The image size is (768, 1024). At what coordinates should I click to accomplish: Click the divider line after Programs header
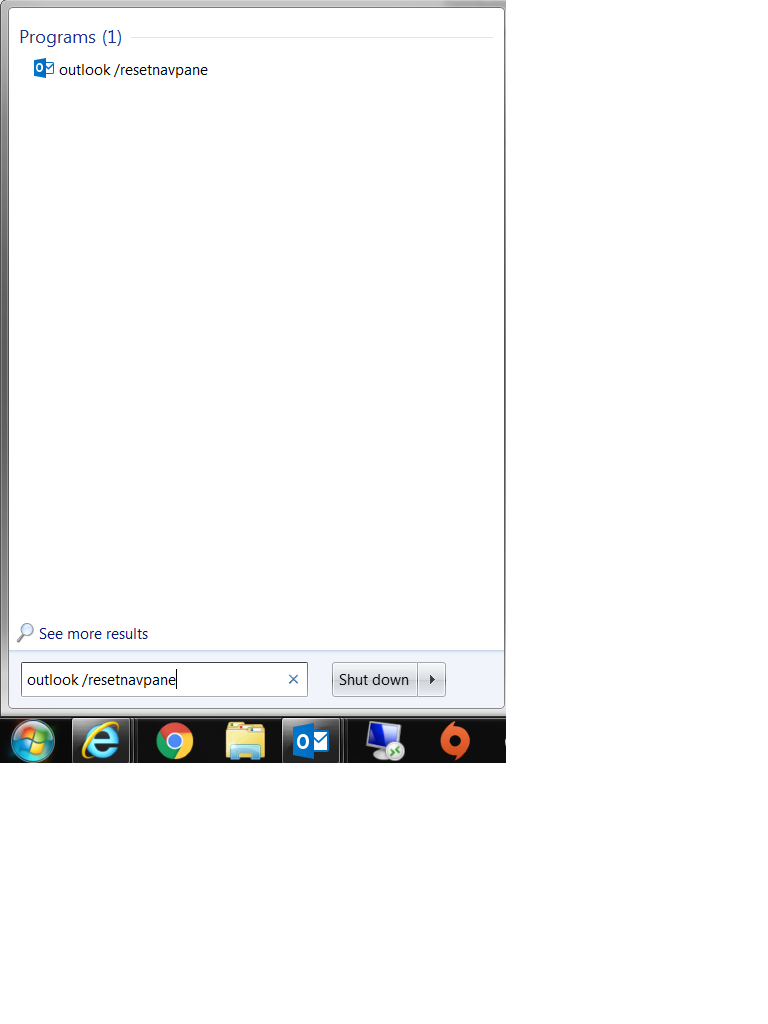310,38
